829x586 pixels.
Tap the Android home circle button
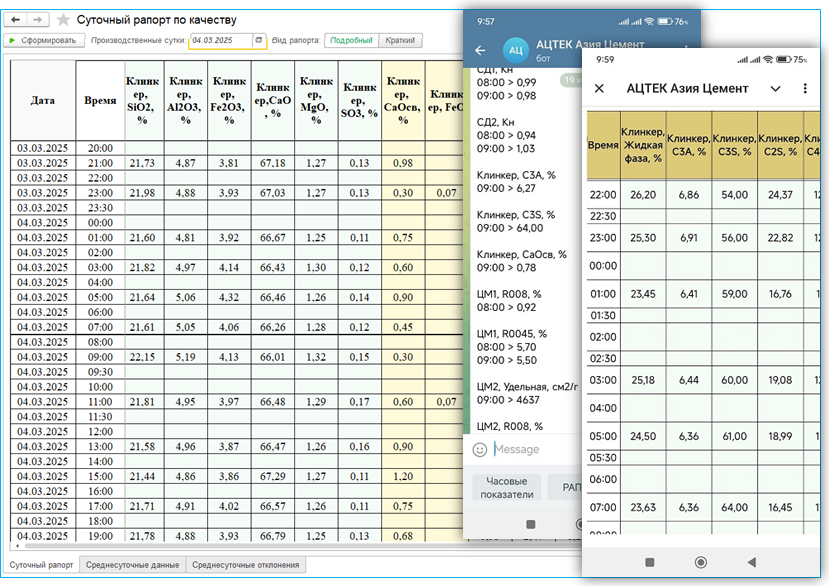pos(701,562)
